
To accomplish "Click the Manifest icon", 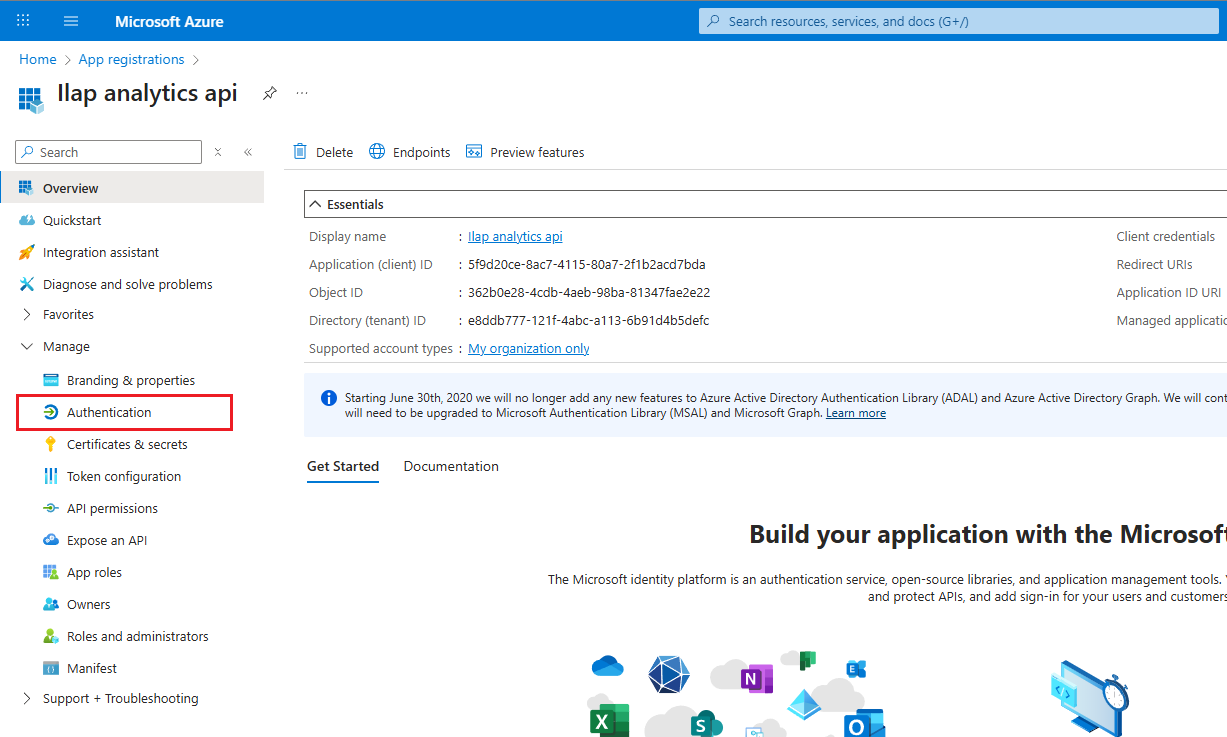I will pyautogui.click(x=50, y=668).
